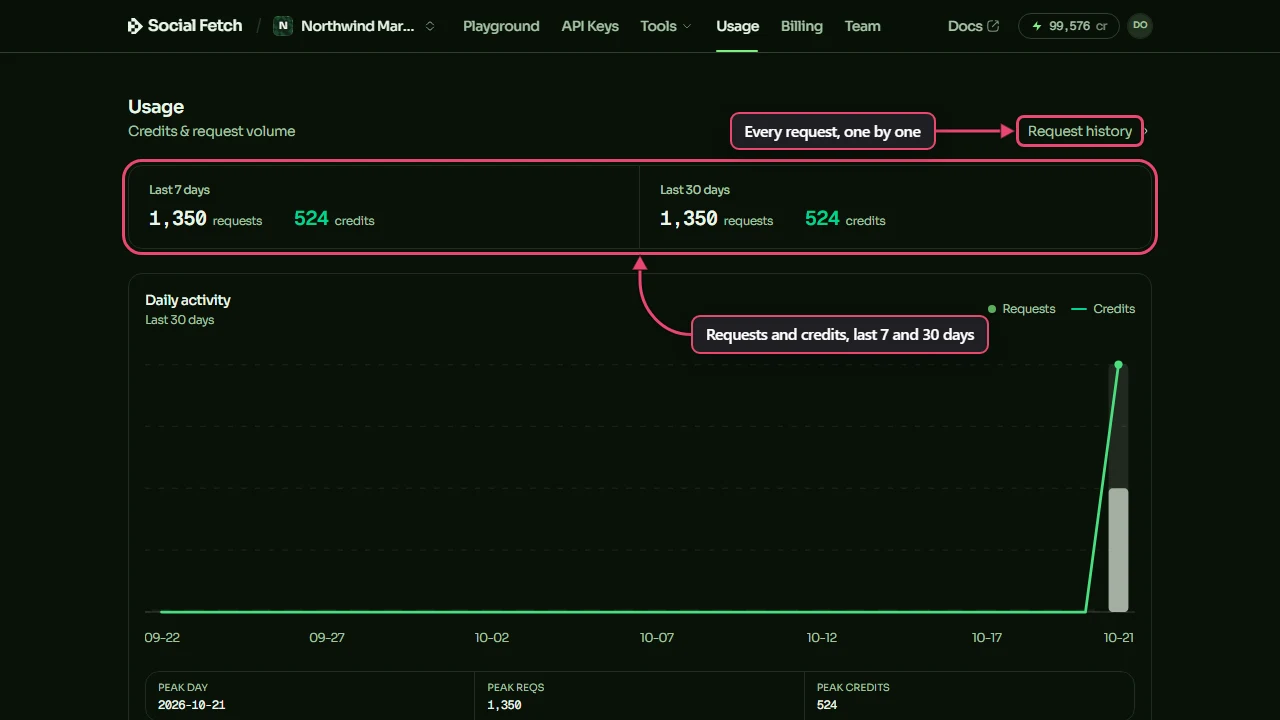The width and height of the screenshot is (1280, 720).
Task: Expand the Tools dropdown menu
Action: point(666,26)
